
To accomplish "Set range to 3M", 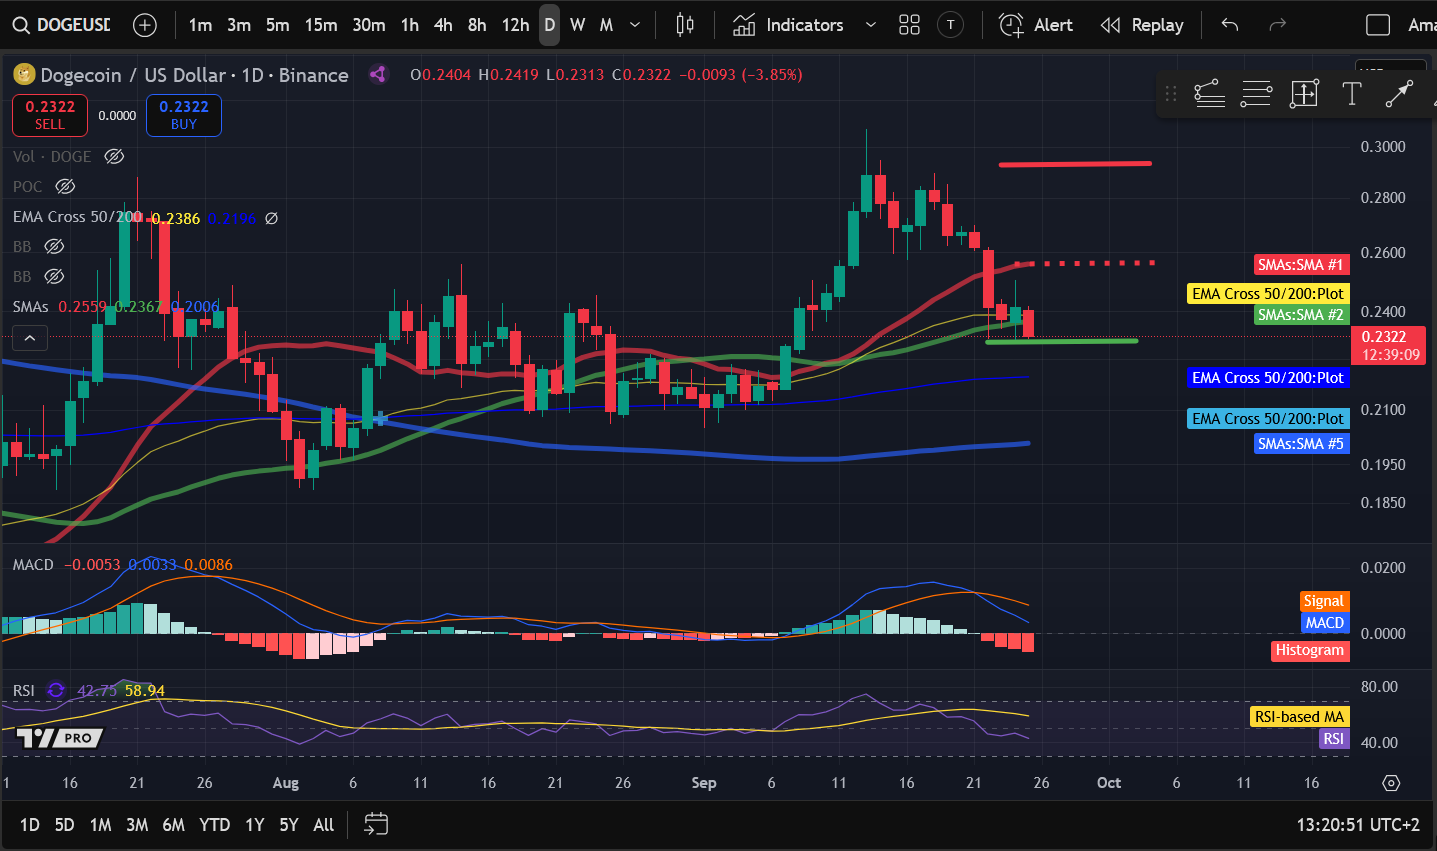I will (x=137, y=825).
